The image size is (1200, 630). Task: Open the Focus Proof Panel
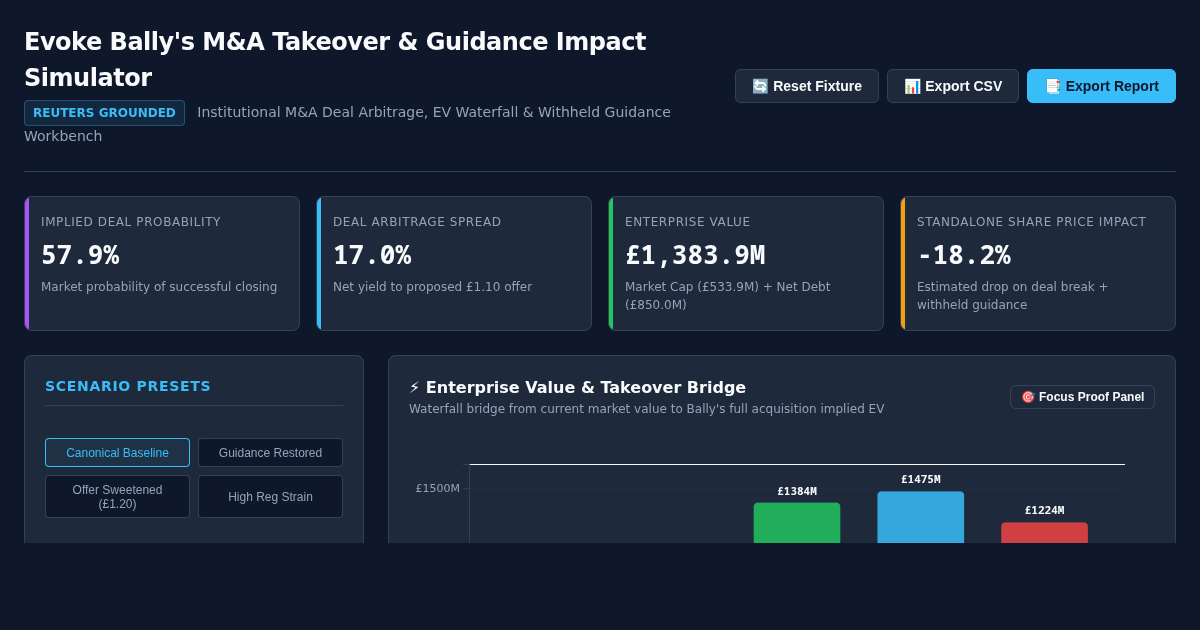[x=1082, y=397]
